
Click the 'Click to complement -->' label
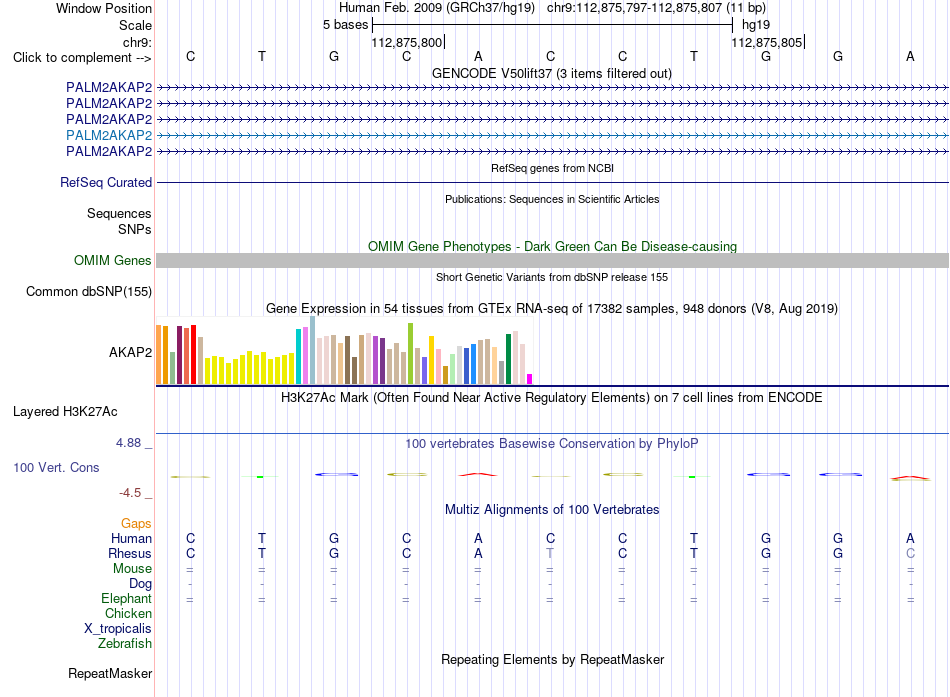pos(82,58)
